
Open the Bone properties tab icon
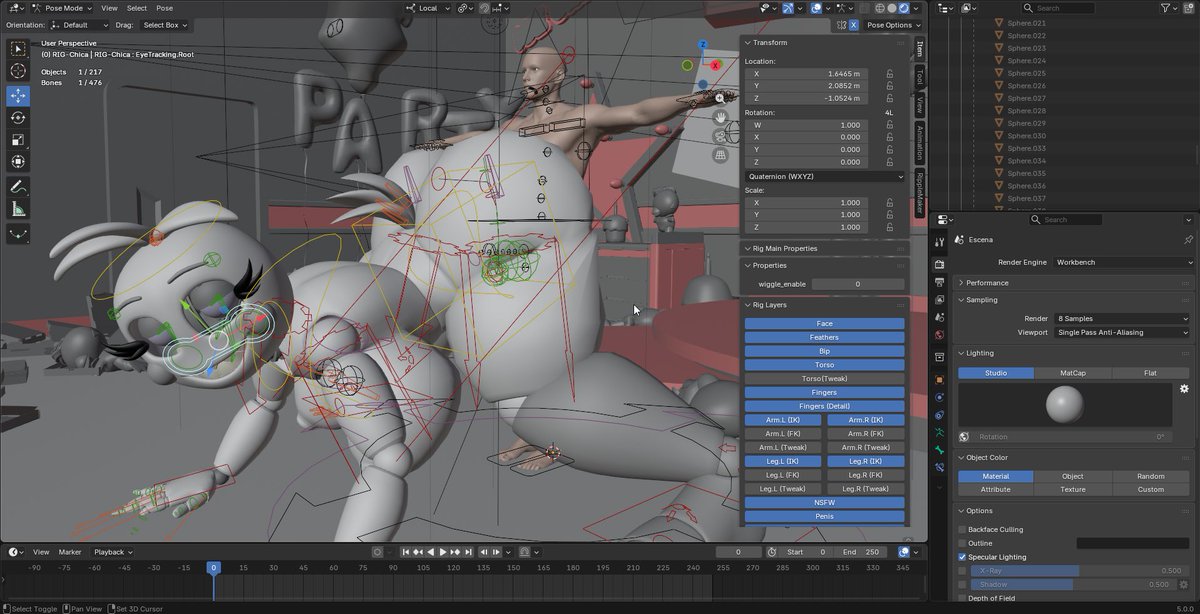tap(939, 450)
